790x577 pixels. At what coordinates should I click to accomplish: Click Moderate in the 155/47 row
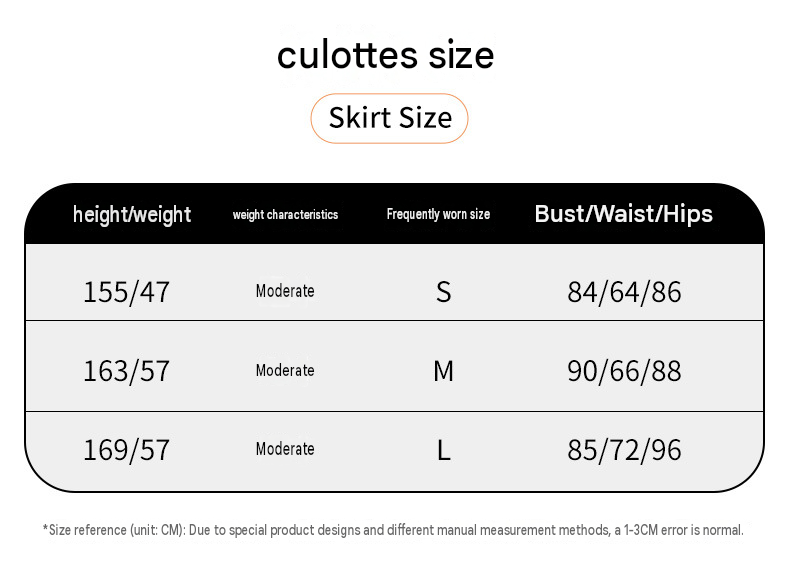(x=285, y=291)
